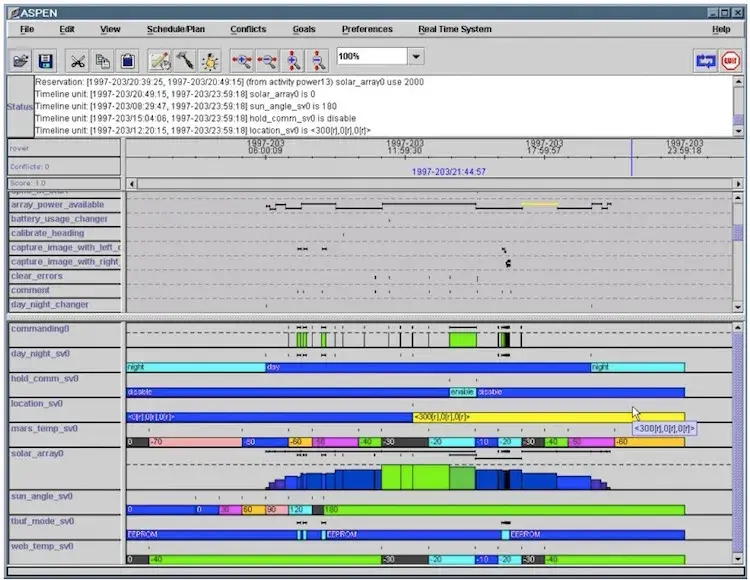Click the pencil edit schedule icon
The image size is (750, 580).
coord(160,61)
